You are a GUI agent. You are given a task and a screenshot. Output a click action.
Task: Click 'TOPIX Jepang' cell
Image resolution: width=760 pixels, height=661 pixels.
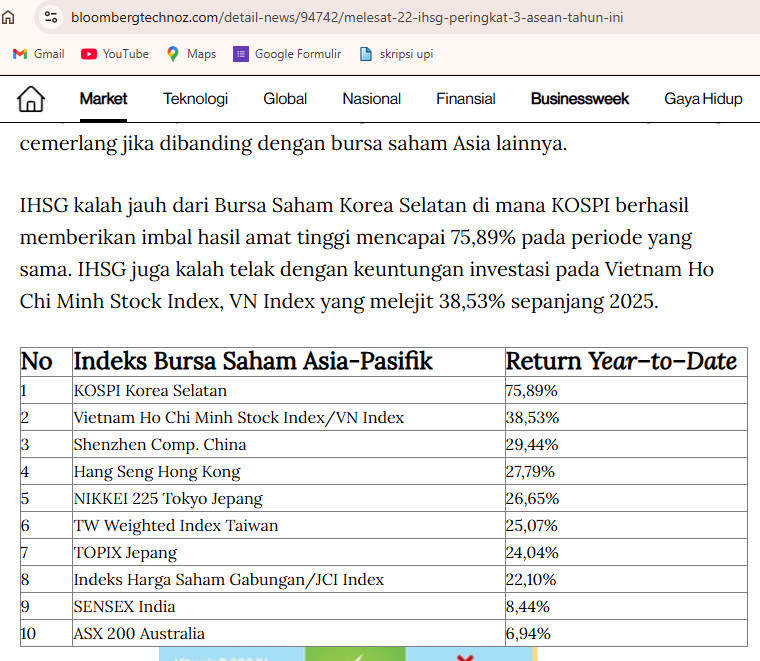[x=289, y=552]
